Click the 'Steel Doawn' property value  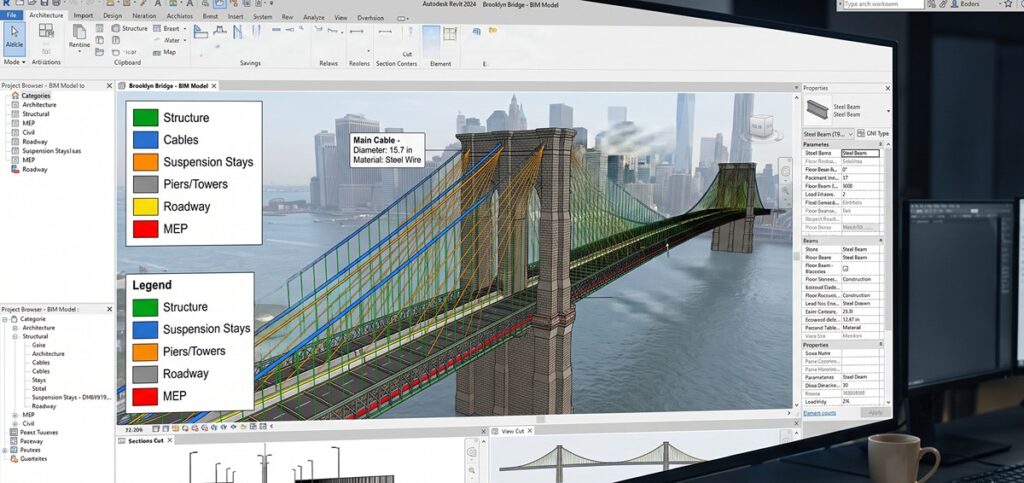[x=856, y=304]
